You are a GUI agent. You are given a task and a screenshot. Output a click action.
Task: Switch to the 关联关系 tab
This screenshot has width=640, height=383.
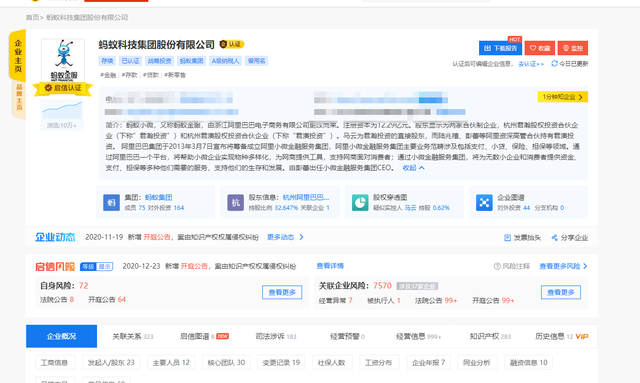133,336
